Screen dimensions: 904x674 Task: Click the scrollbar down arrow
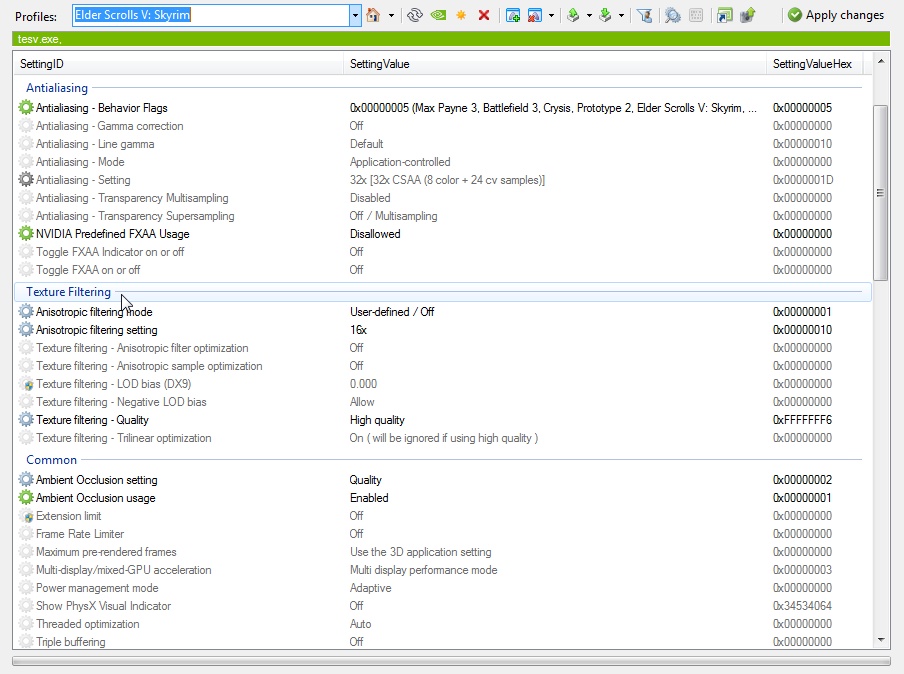880,639
